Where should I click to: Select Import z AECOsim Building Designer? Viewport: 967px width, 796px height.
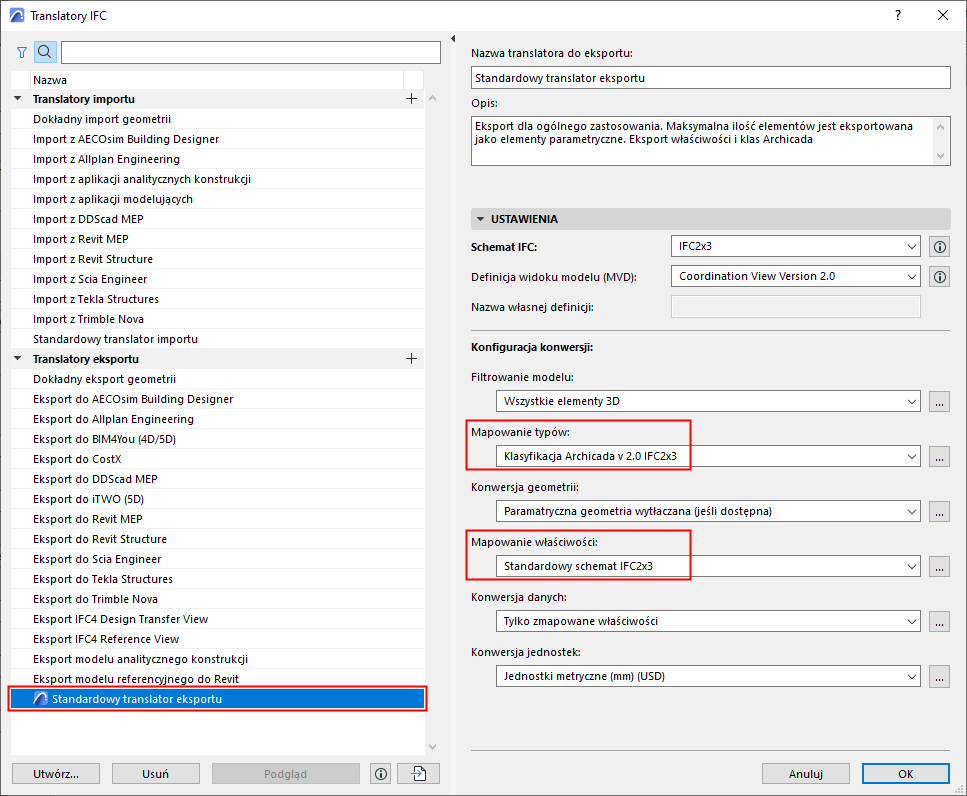[218, 139]
